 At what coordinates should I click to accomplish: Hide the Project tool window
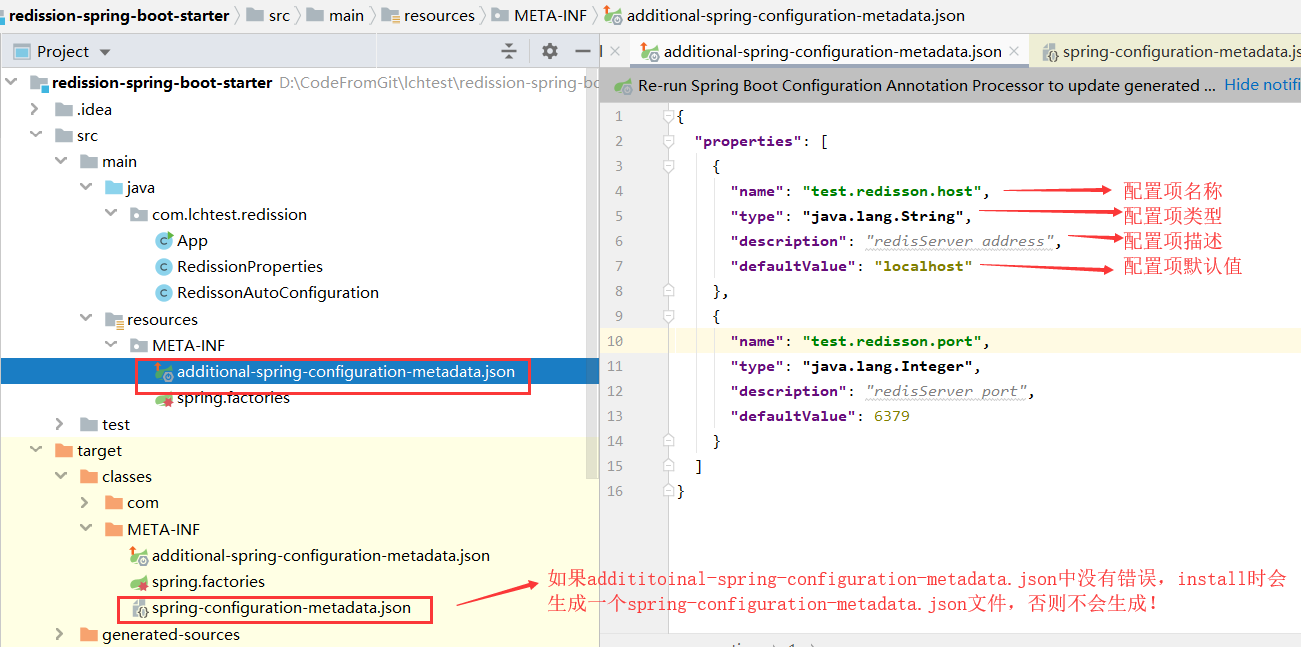tap(583, 51)
